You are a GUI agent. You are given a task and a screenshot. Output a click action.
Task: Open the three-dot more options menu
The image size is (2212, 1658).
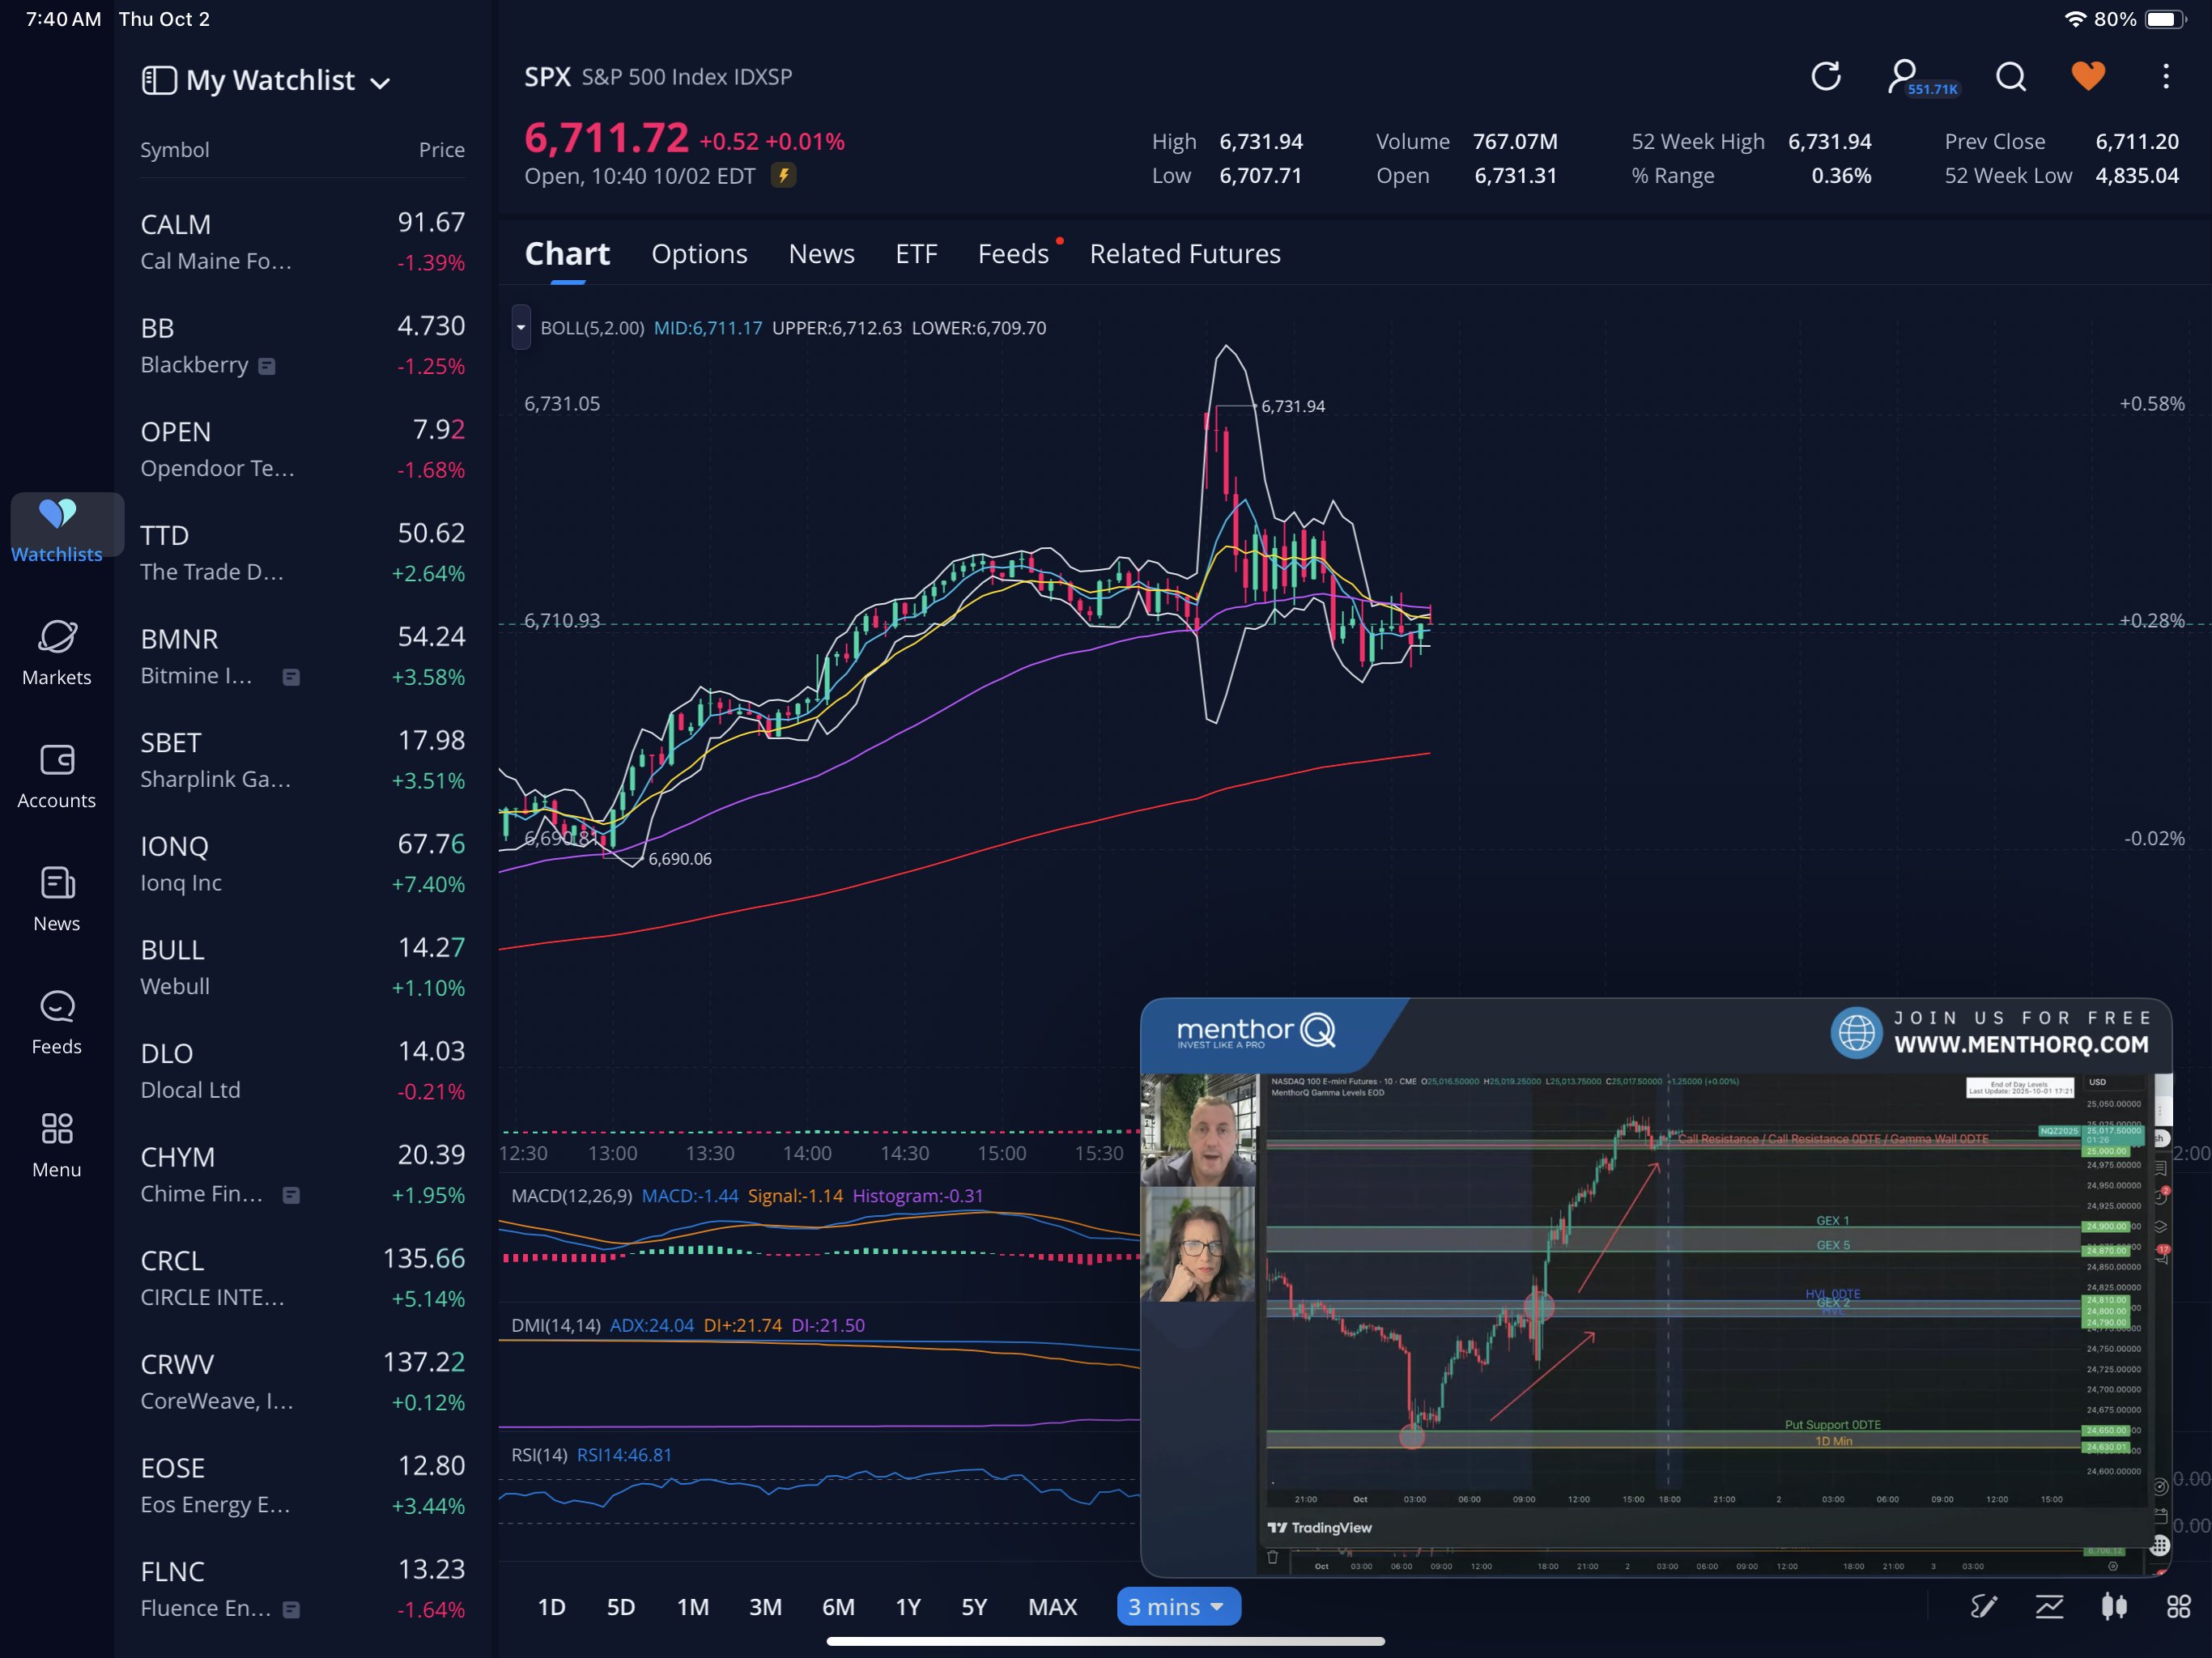2165,77
